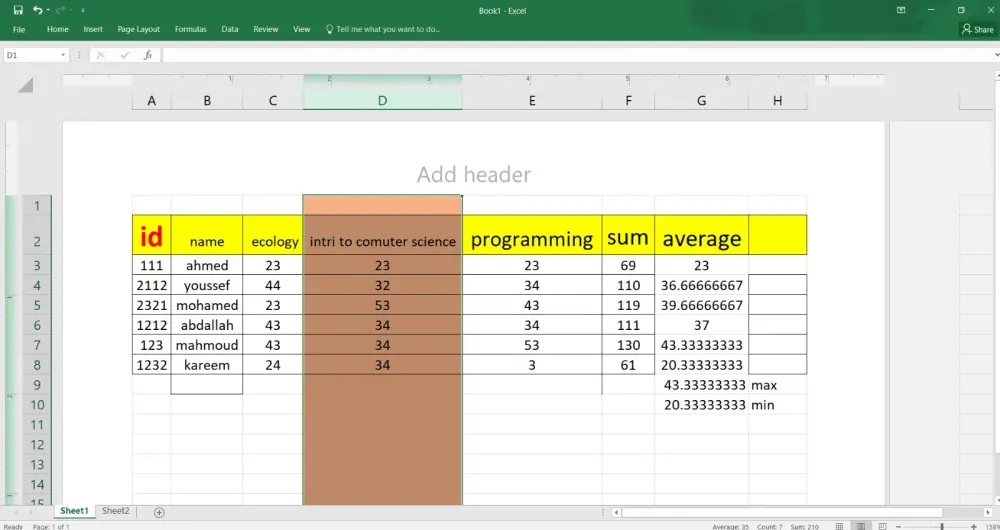The width and height of the screenshot is (1000, 530).
Task: Click the zoom slider handle
Action: click(942, 526)
